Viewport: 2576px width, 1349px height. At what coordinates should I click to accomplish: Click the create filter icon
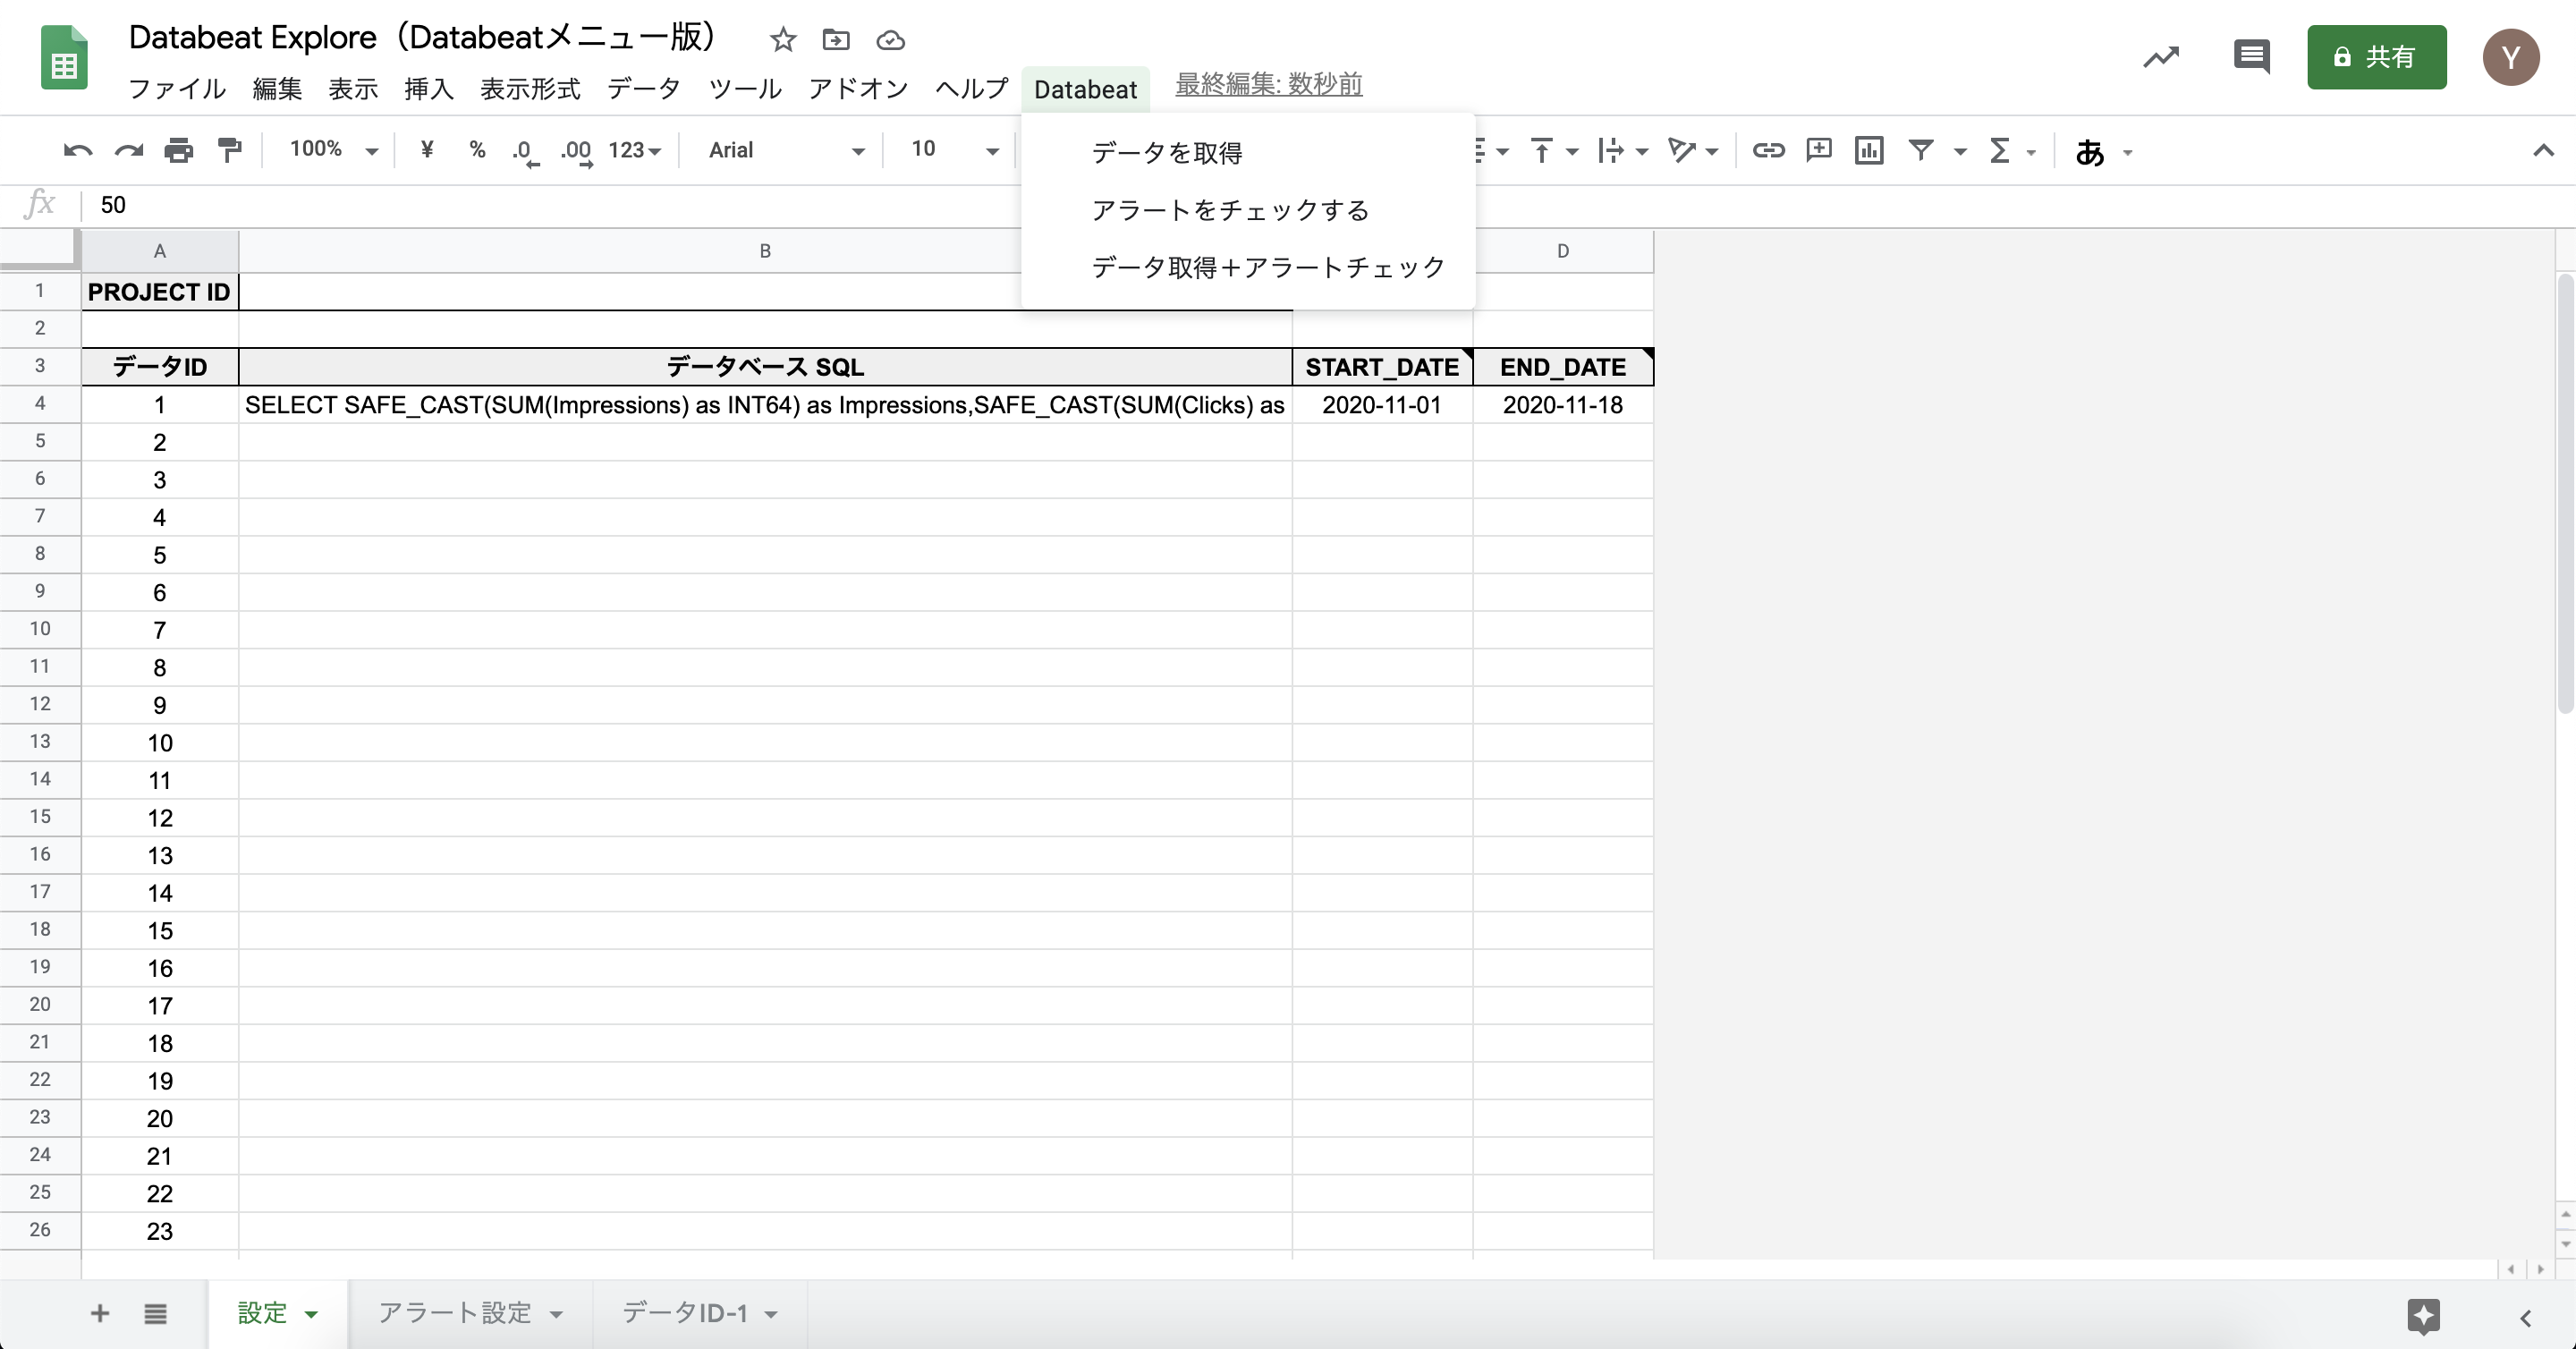1920,150
